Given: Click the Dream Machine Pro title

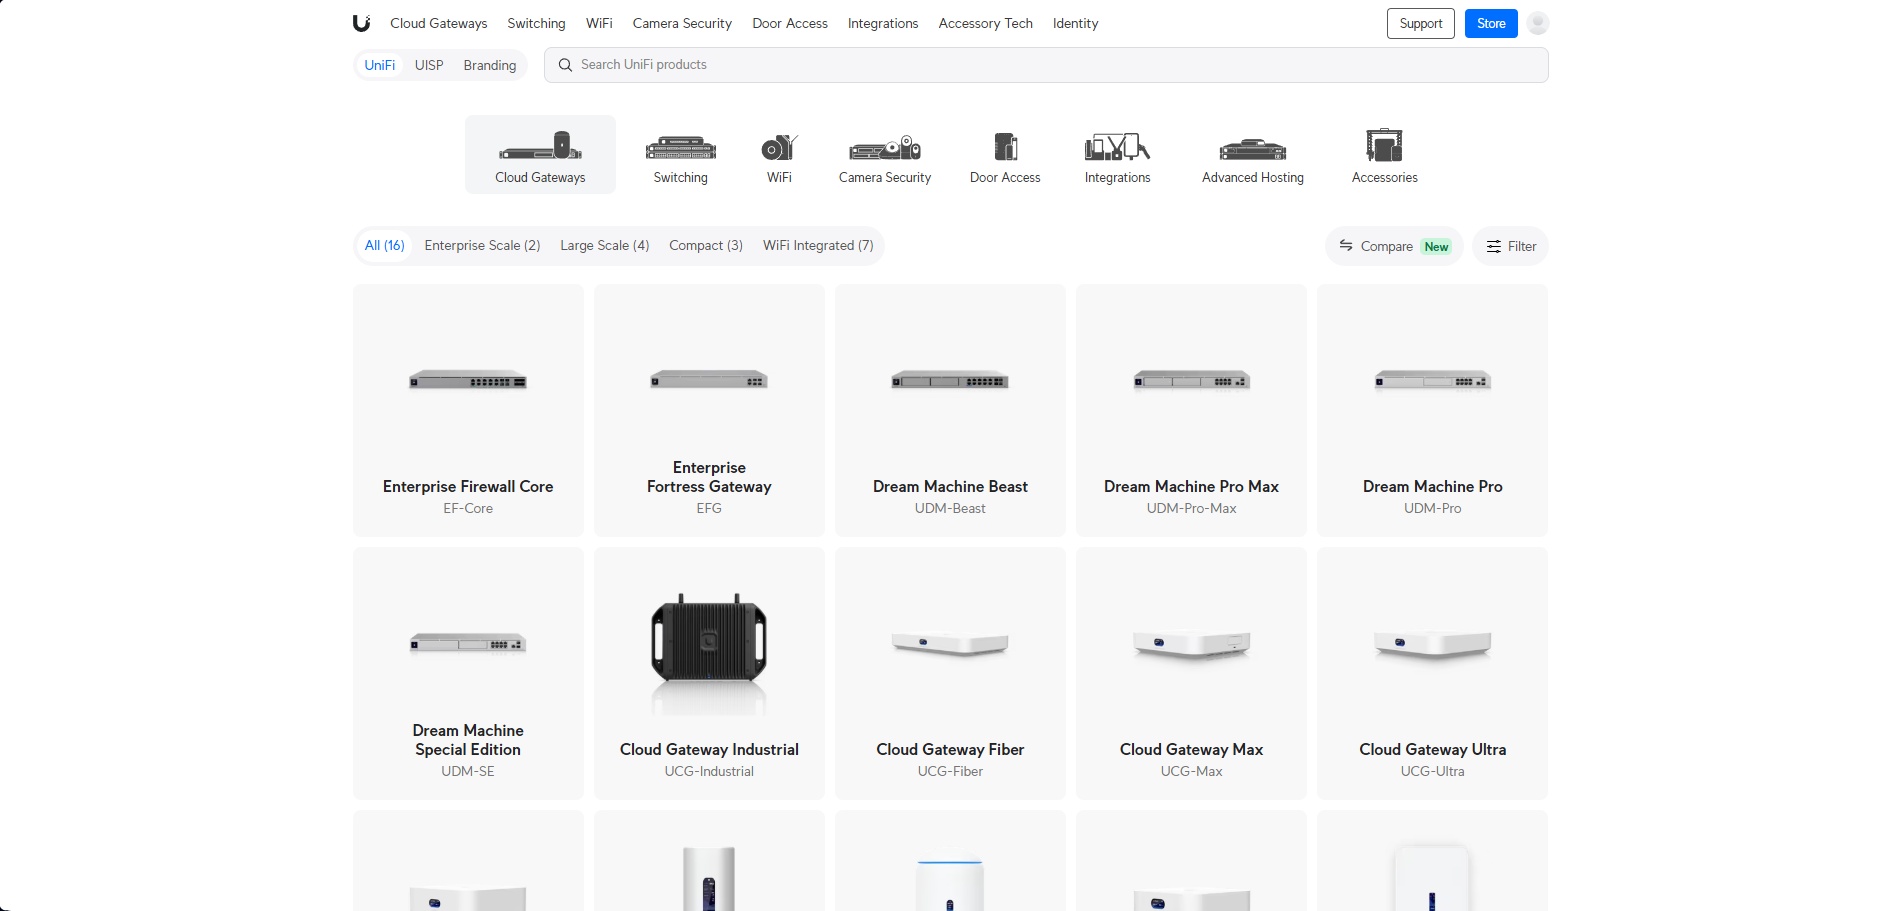Looking at the screenshot, I should pos(1433,486).
